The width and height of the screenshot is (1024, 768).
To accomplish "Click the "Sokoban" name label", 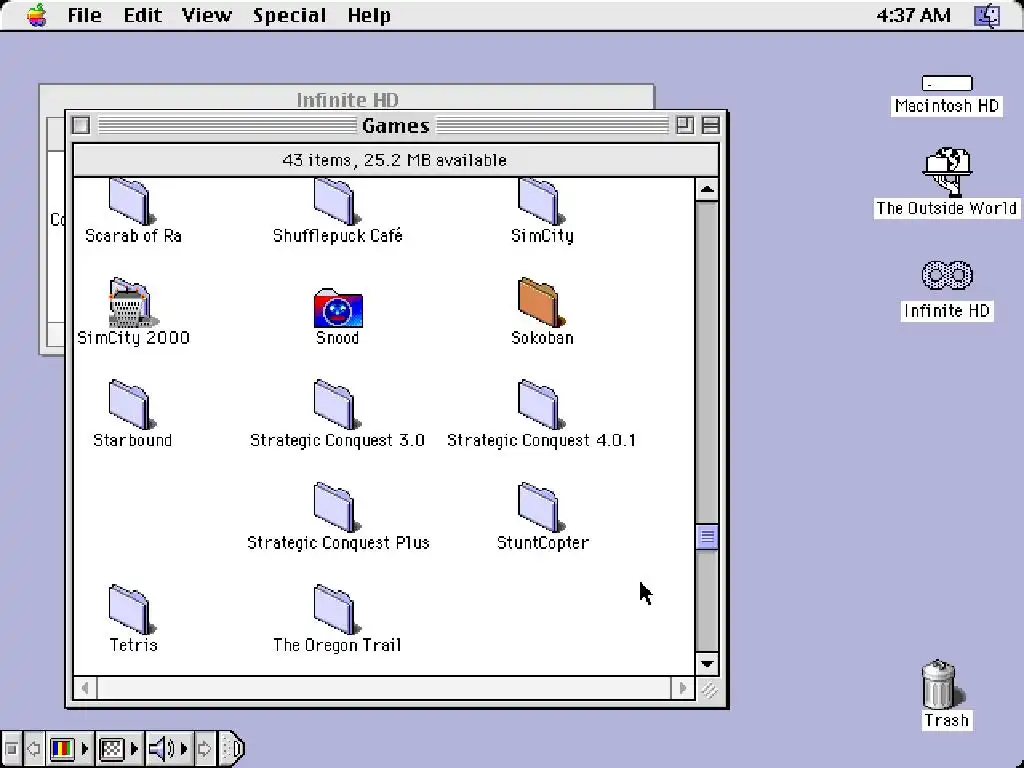I will coord(542,338).
